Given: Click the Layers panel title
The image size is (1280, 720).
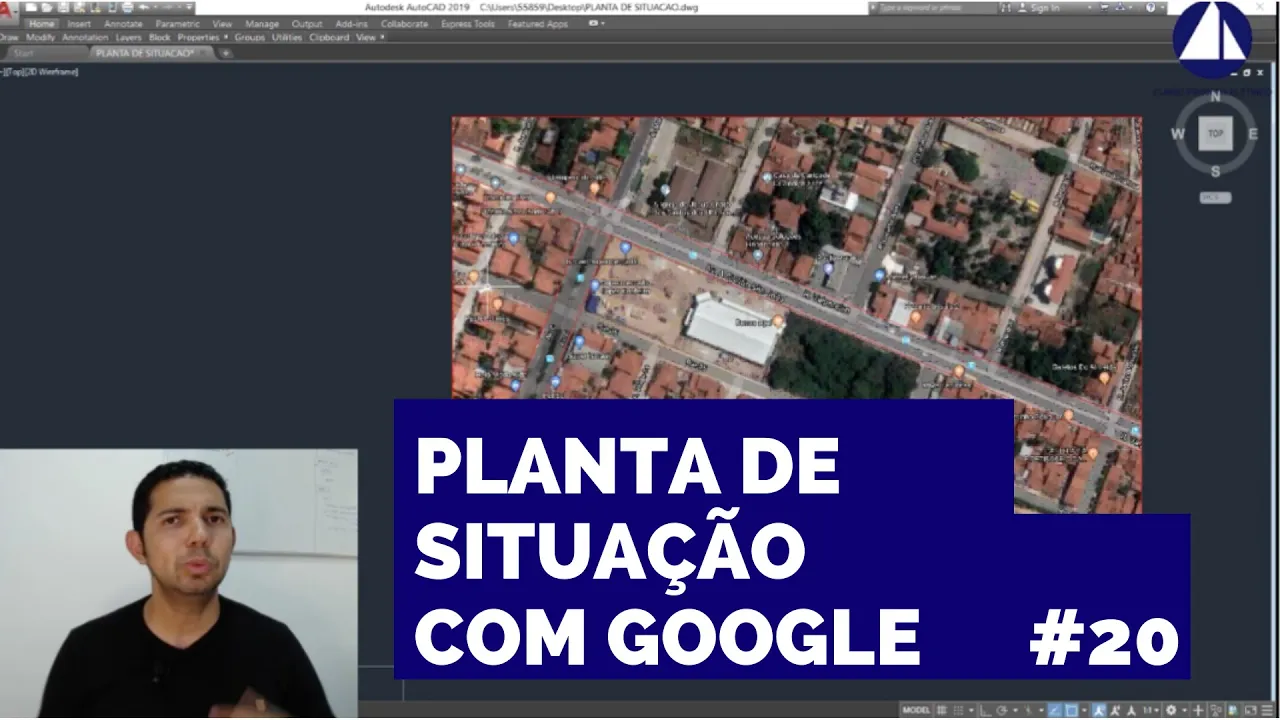Looking at the screenshot, I should point(129,37).
